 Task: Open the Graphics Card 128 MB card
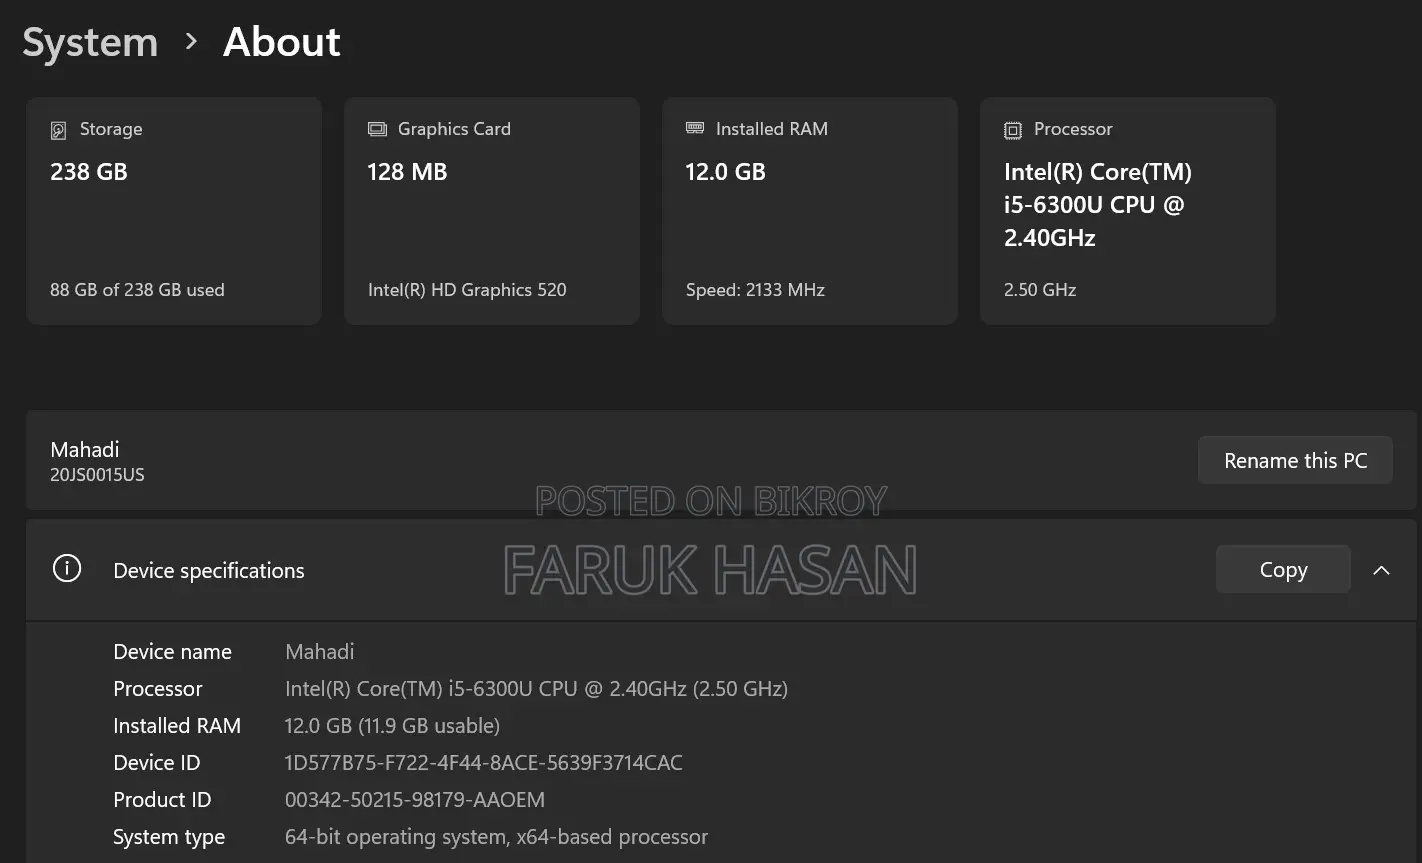[x=492, y=211]
